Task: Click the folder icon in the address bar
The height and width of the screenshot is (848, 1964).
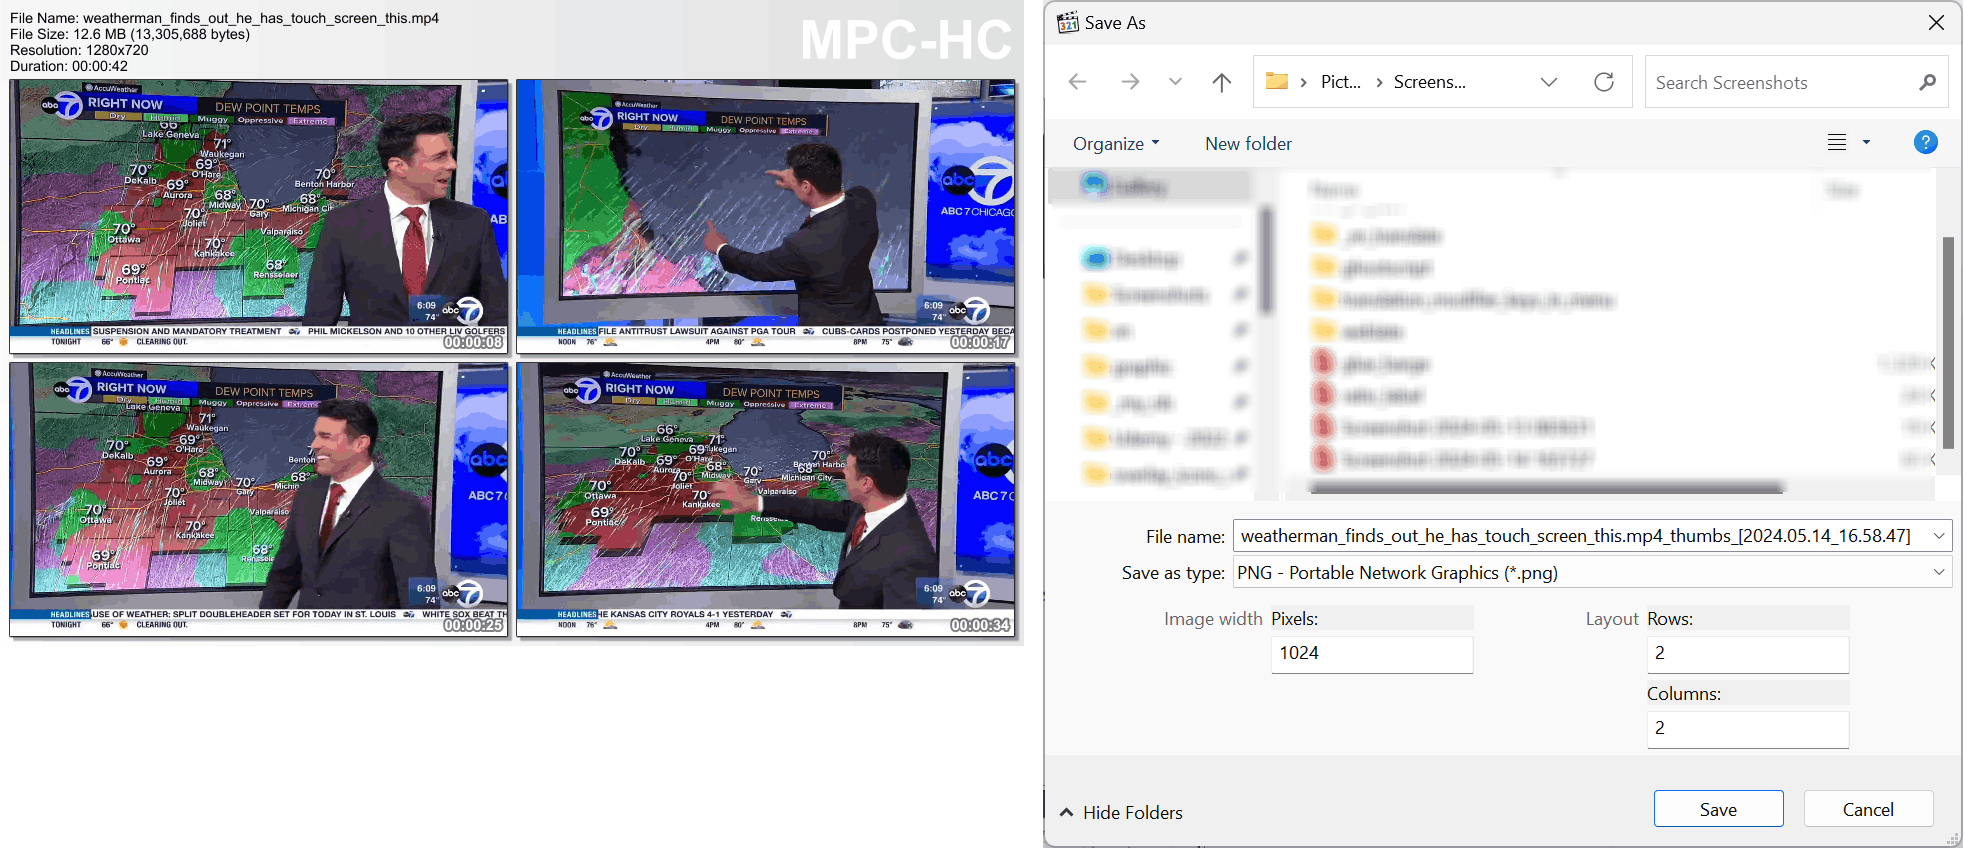Action: click(1277, 81)
